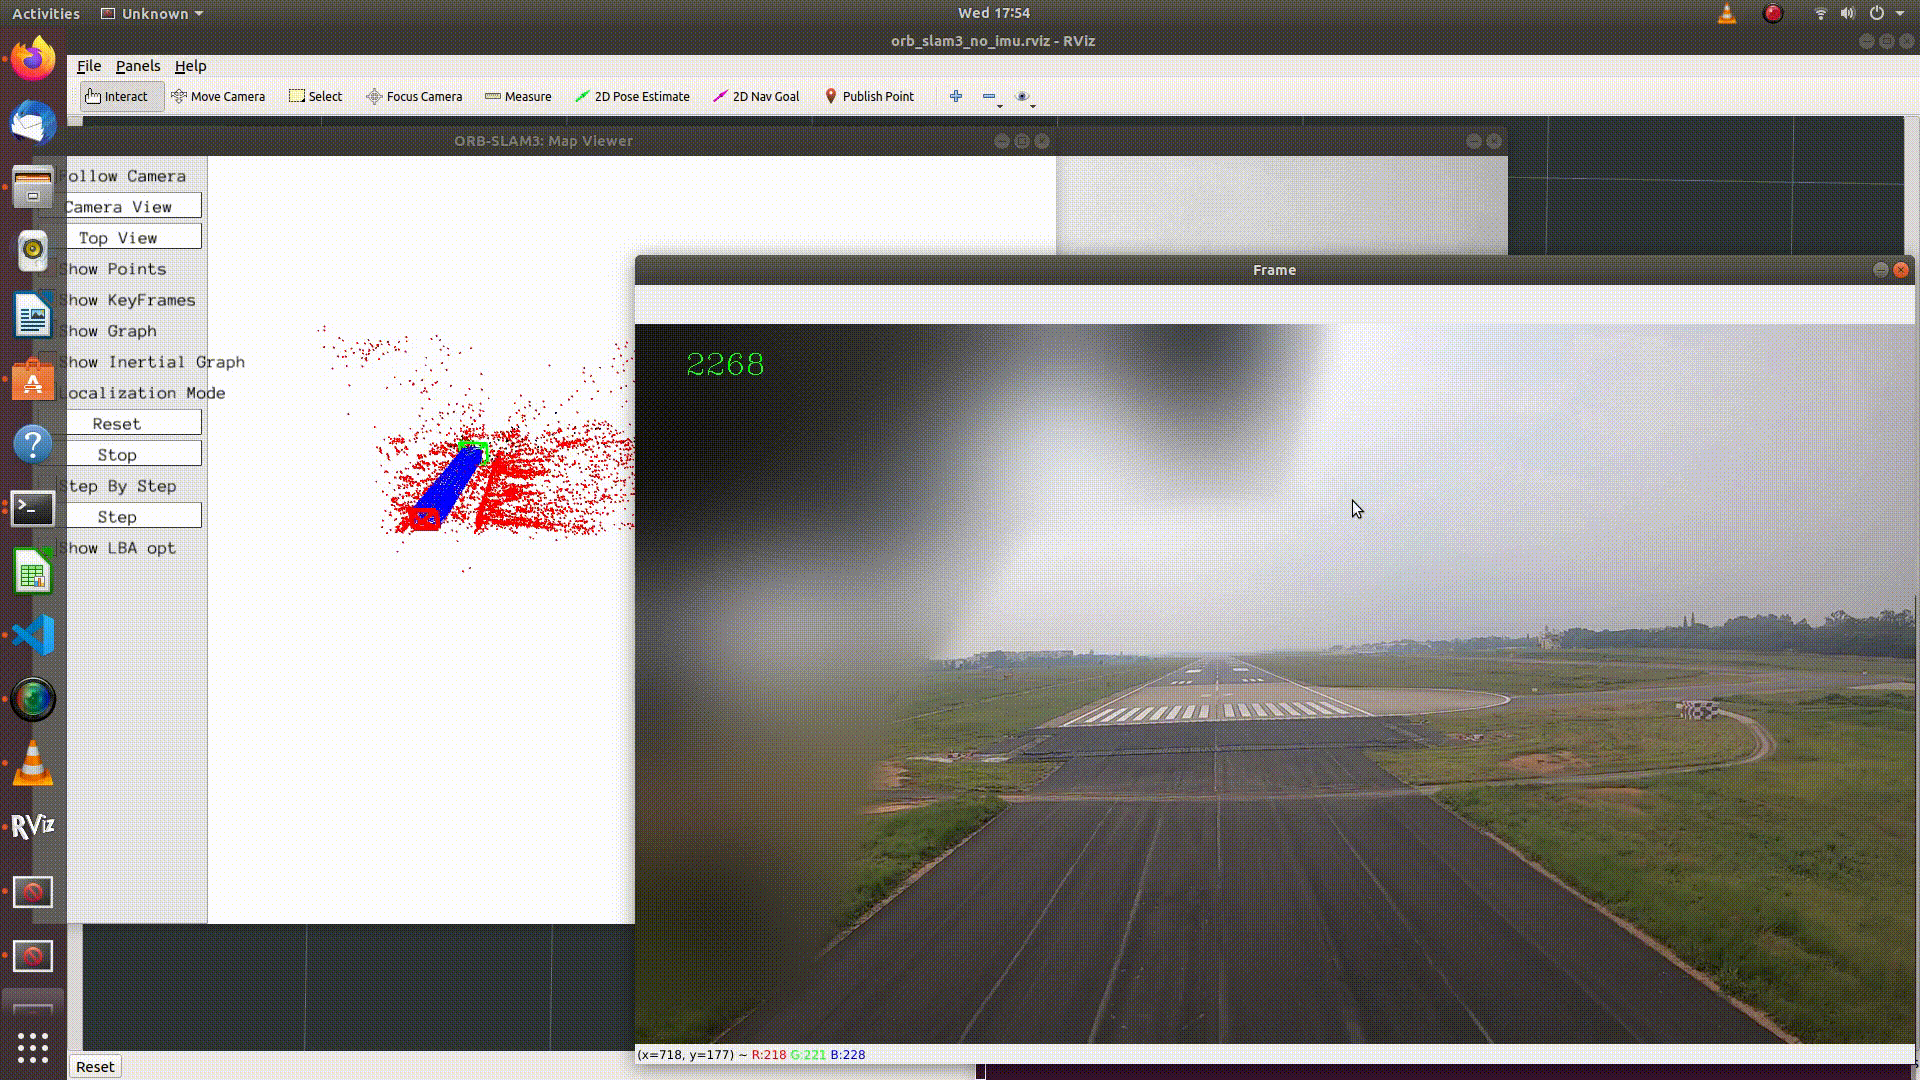Open VLC media player from dock
The image size is (1920, 1080).
(x=33, y=763)
